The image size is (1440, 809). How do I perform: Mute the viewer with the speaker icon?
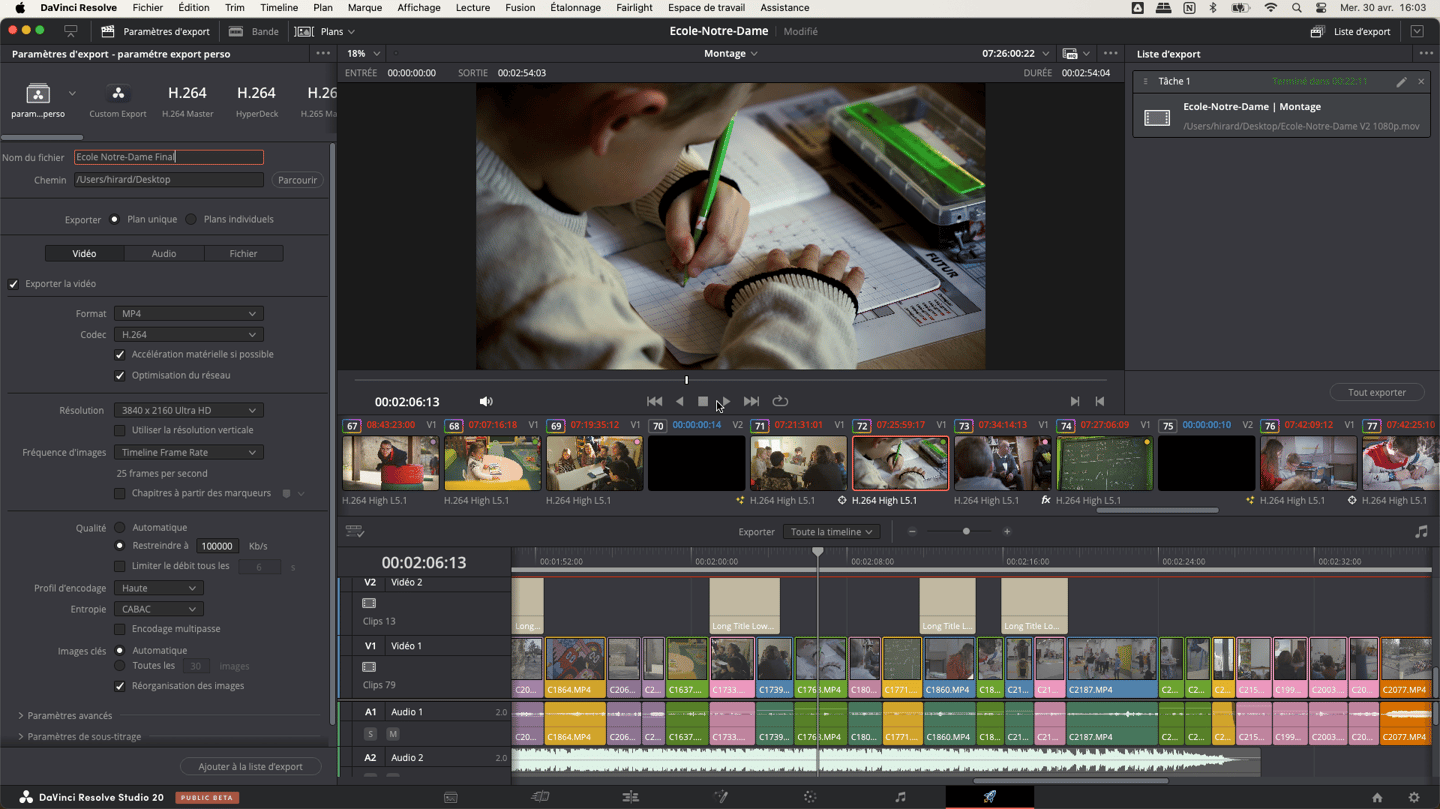486,401
